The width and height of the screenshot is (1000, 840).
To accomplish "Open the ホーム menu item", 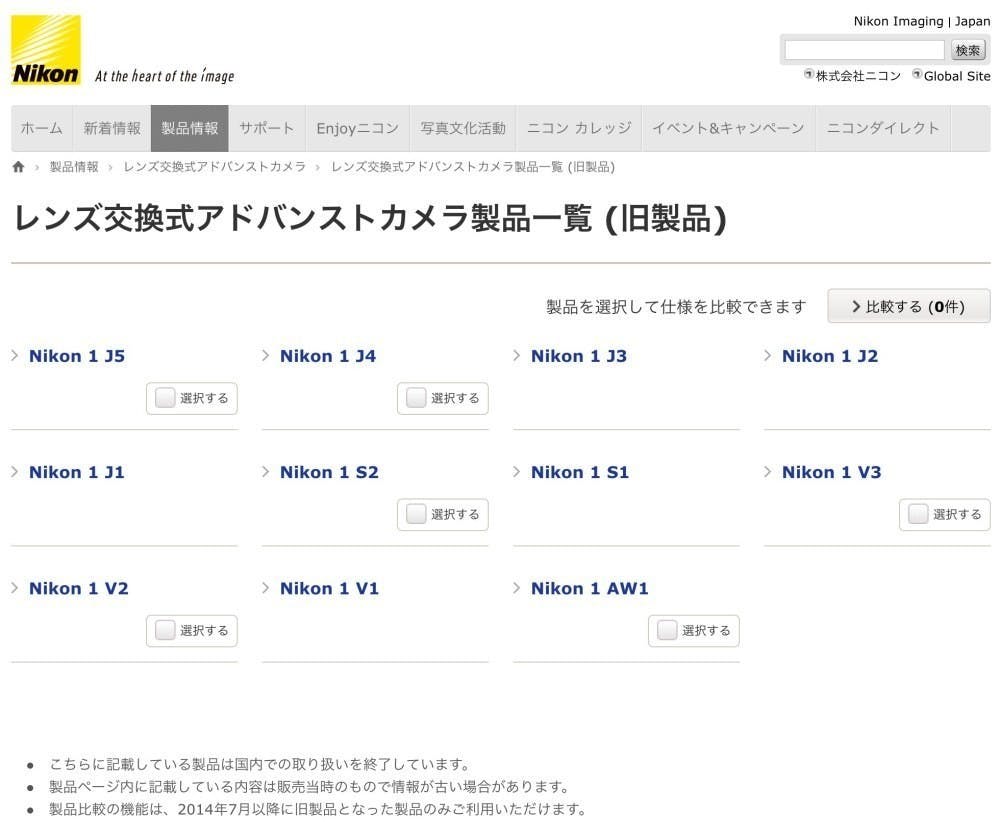I will 41,128.
